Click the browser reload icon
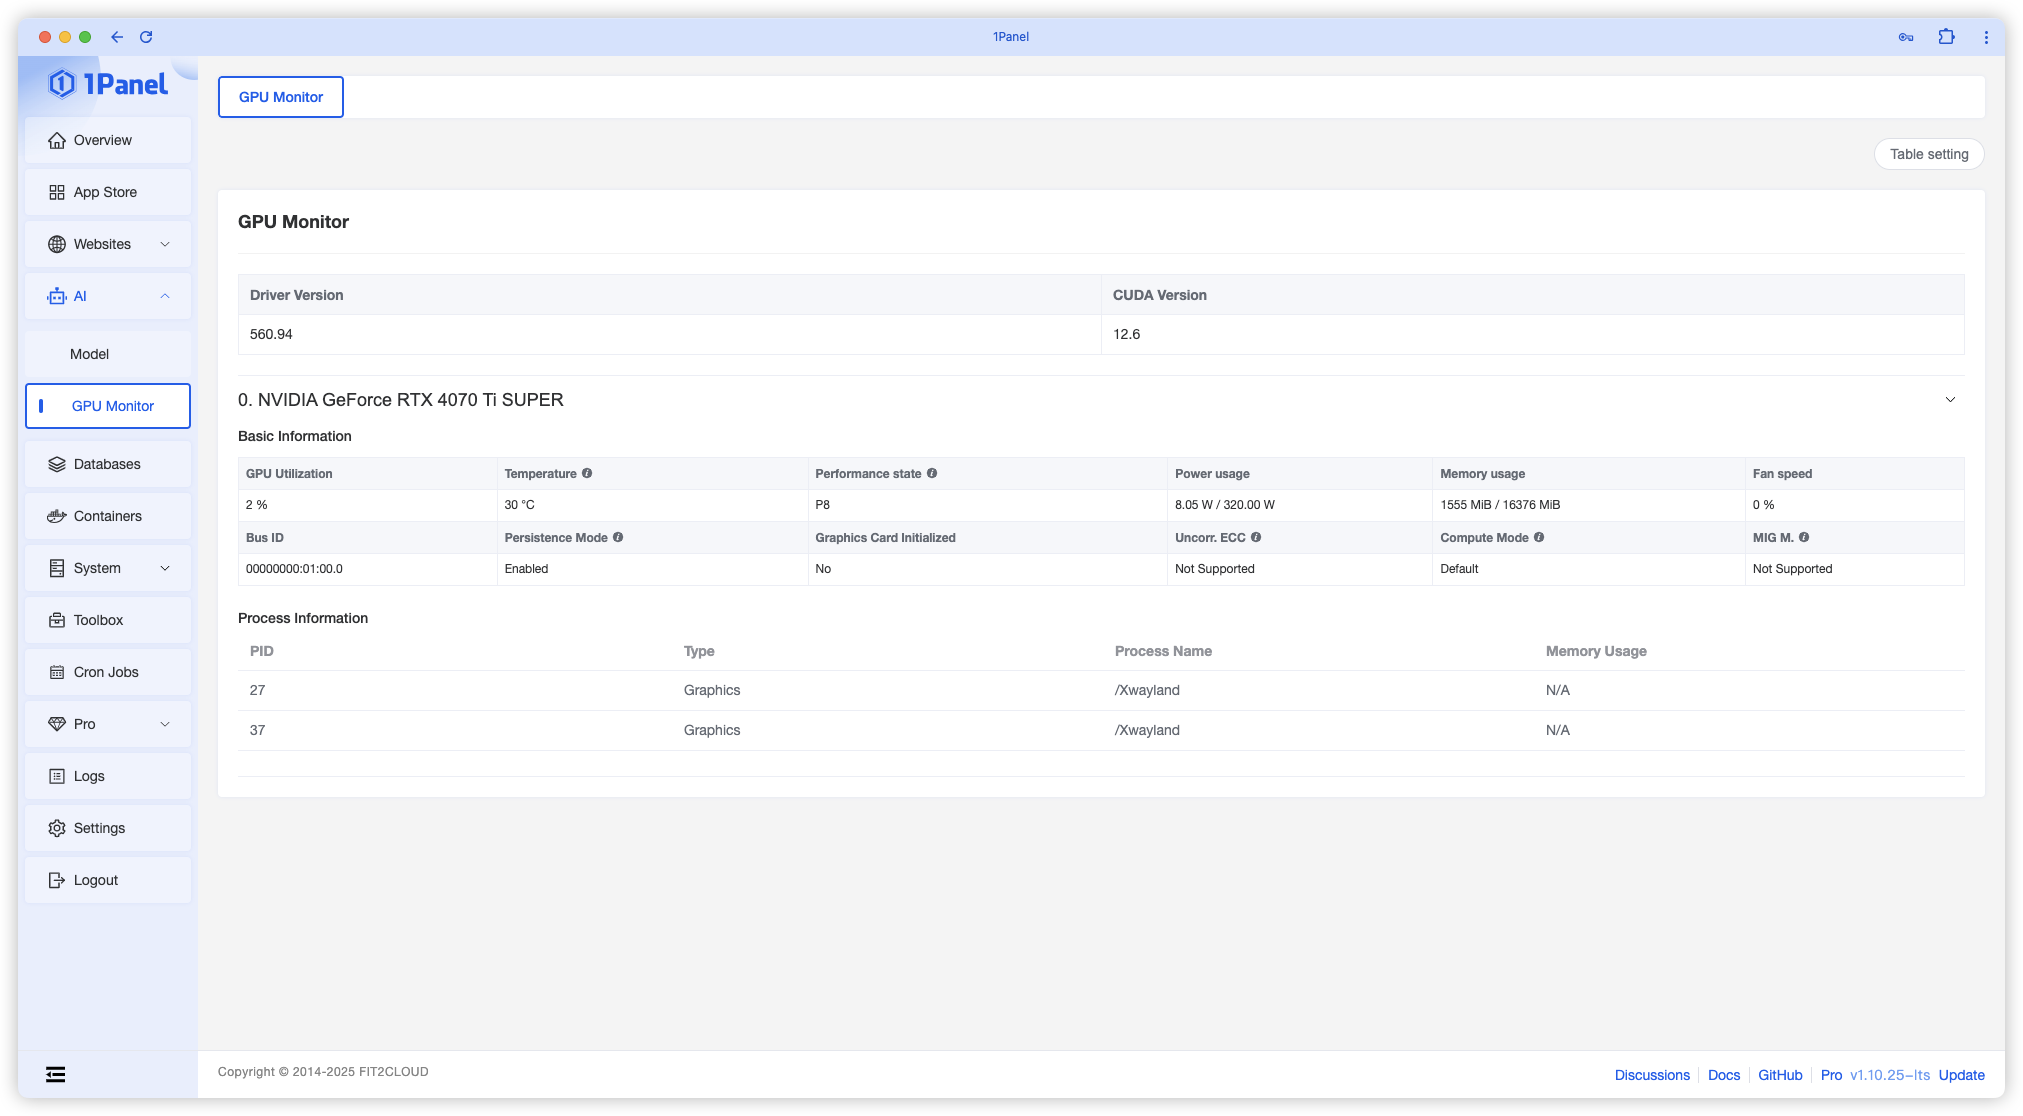The image size is (2023, 1116). pos(146,37)
